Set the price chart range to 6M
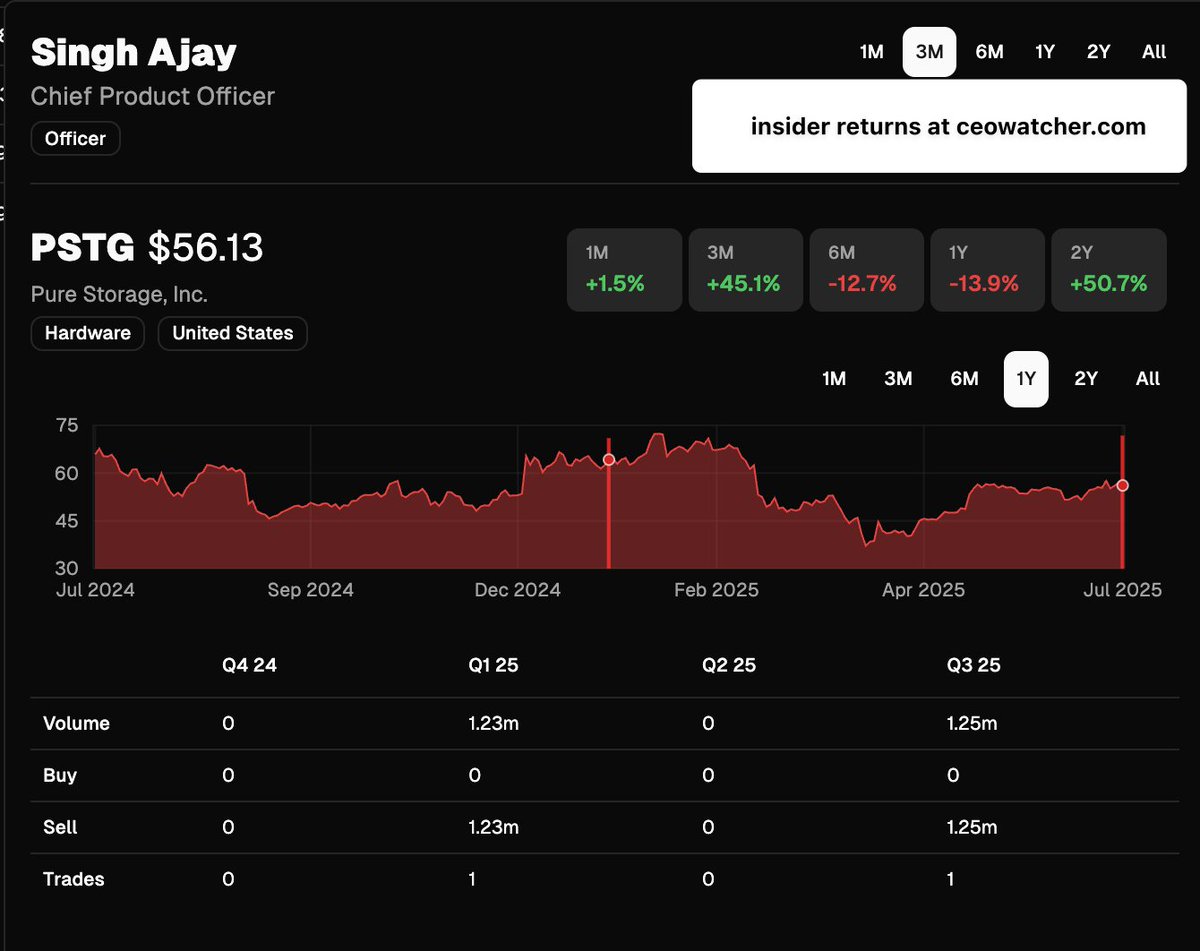This screenshot has height=951, width=1200. [x=964, y=379]
